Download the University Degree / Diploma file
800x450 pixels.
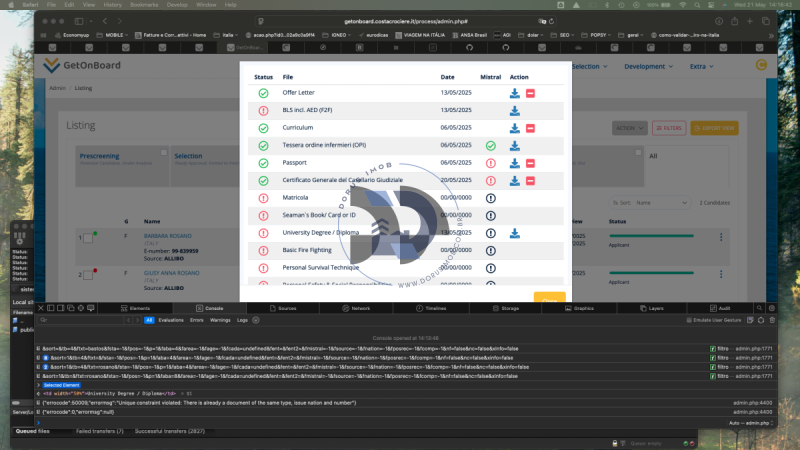pyautogui.click(x=514, y=232)
